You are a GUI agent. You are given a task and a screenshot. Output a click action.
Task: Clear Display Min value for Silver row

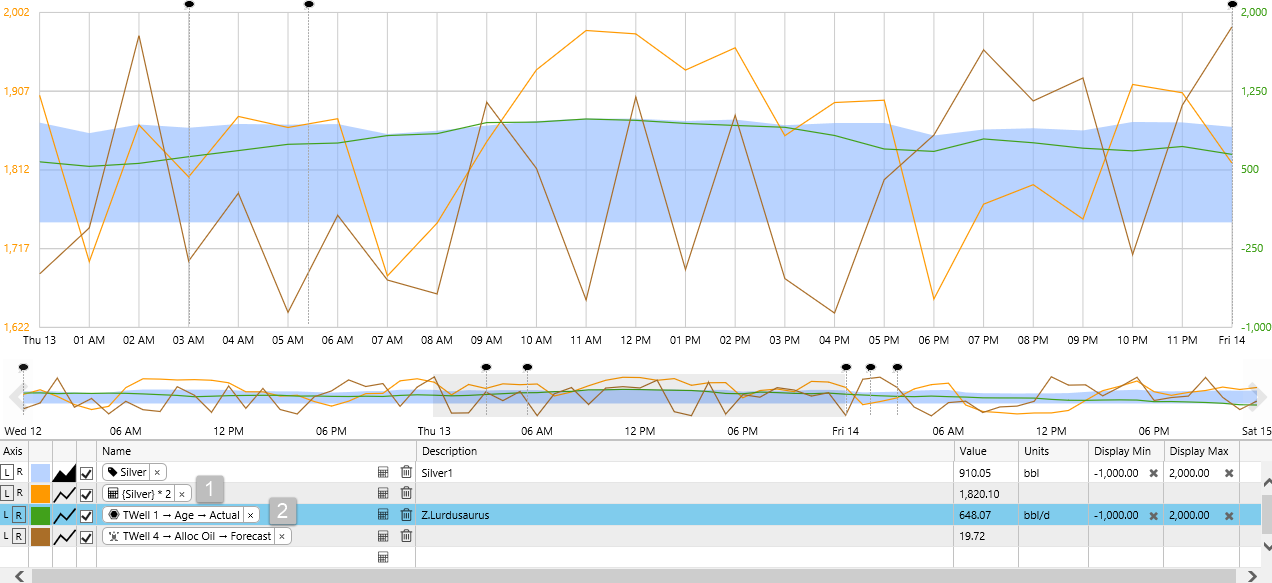1153,472
